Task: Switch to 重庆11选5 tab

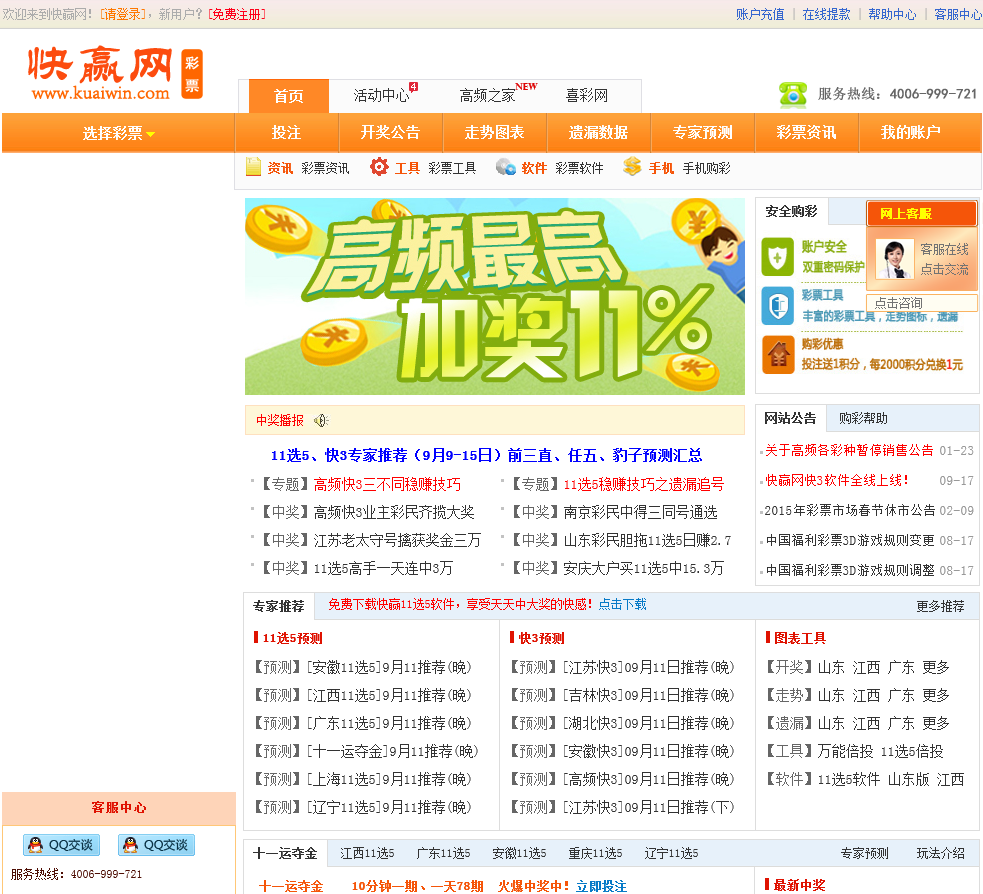Action: pyautogui.click(x=595, y=853)
